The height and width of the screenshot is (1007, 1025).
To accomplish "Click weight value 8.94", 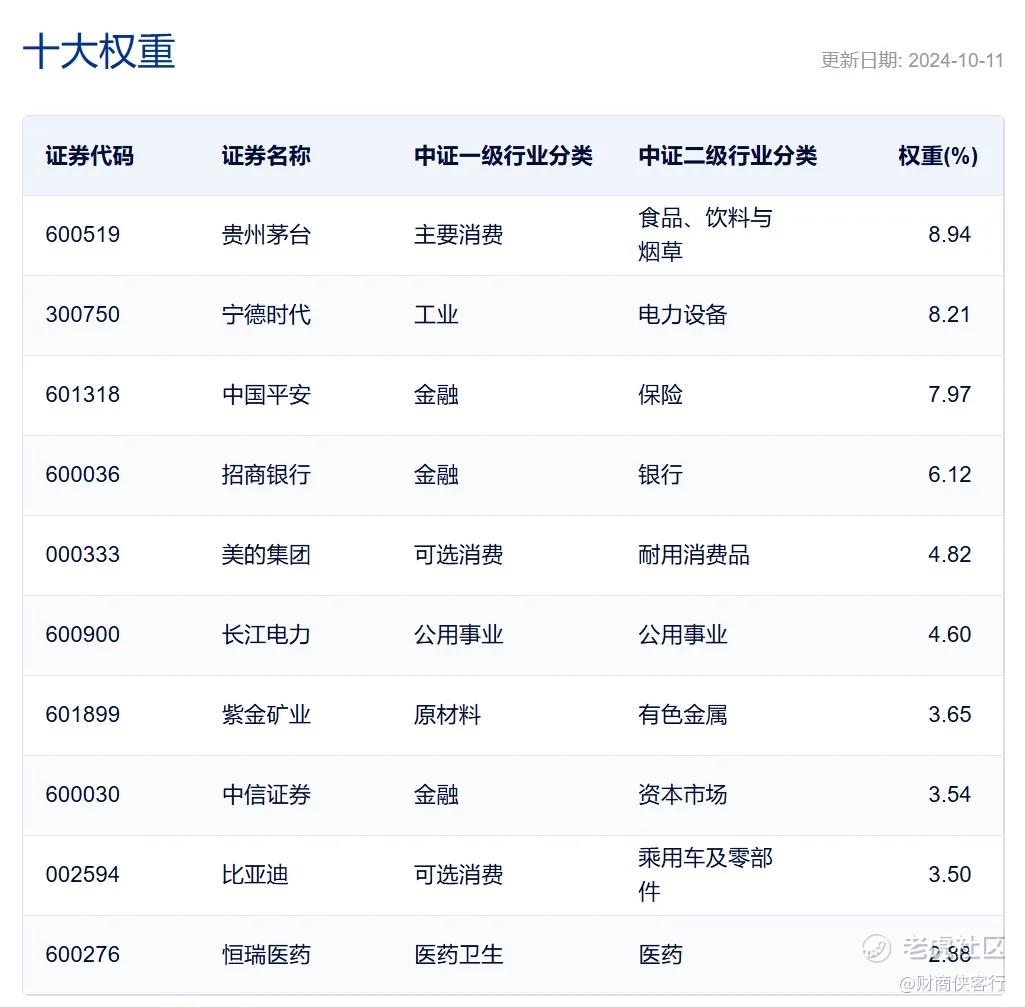I will (x=950, y=234).
